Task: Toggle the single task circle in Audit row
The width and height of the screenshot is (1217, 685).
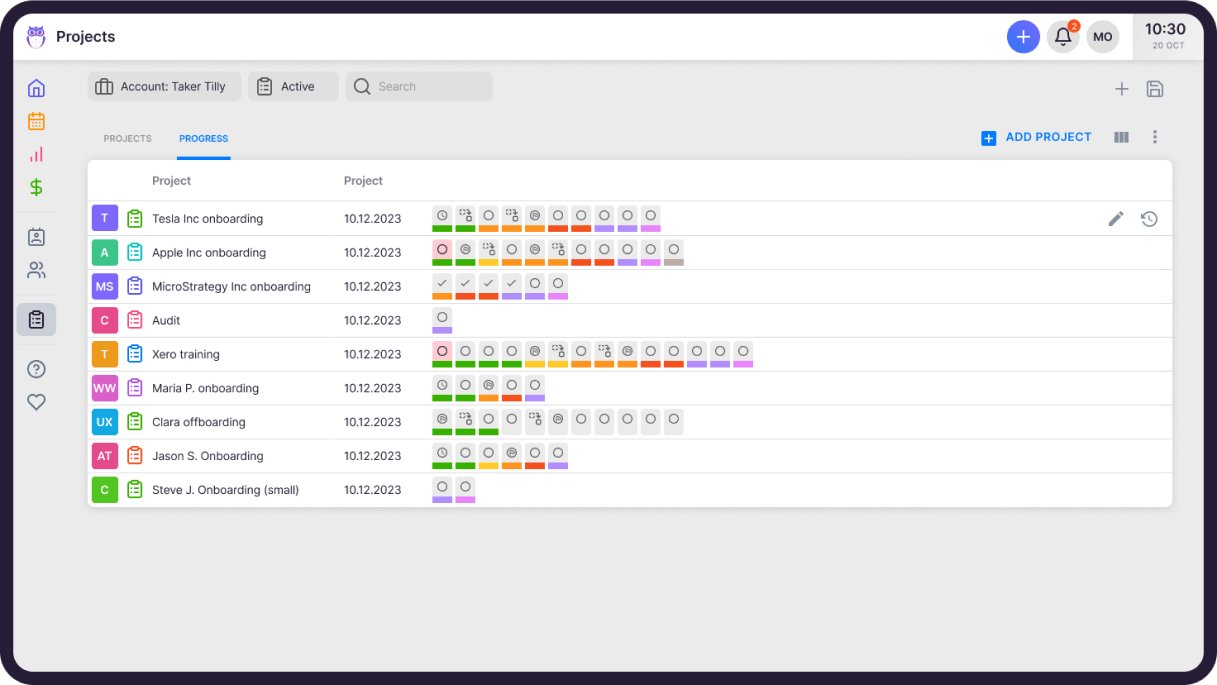Action: click(x=442, y=317)
